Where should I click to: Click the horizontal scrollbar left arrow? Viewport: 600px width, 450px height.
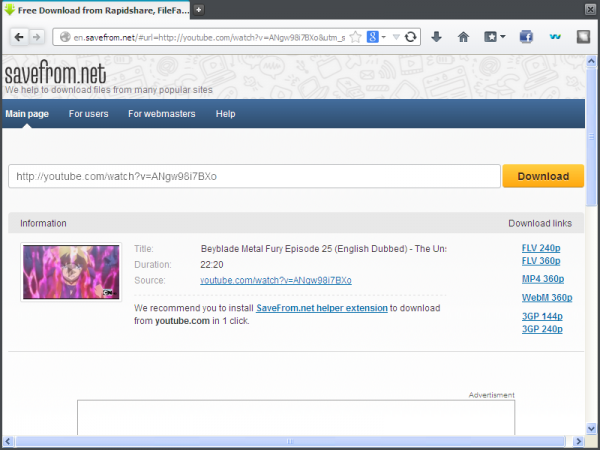pyautogui.click(x=8, y=441)
